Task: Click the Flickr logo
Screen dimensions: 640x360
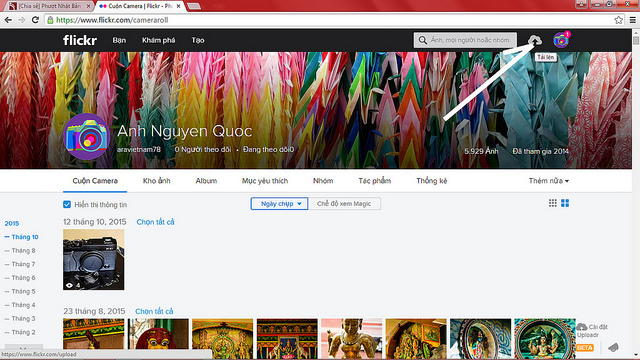Action: 80,40
